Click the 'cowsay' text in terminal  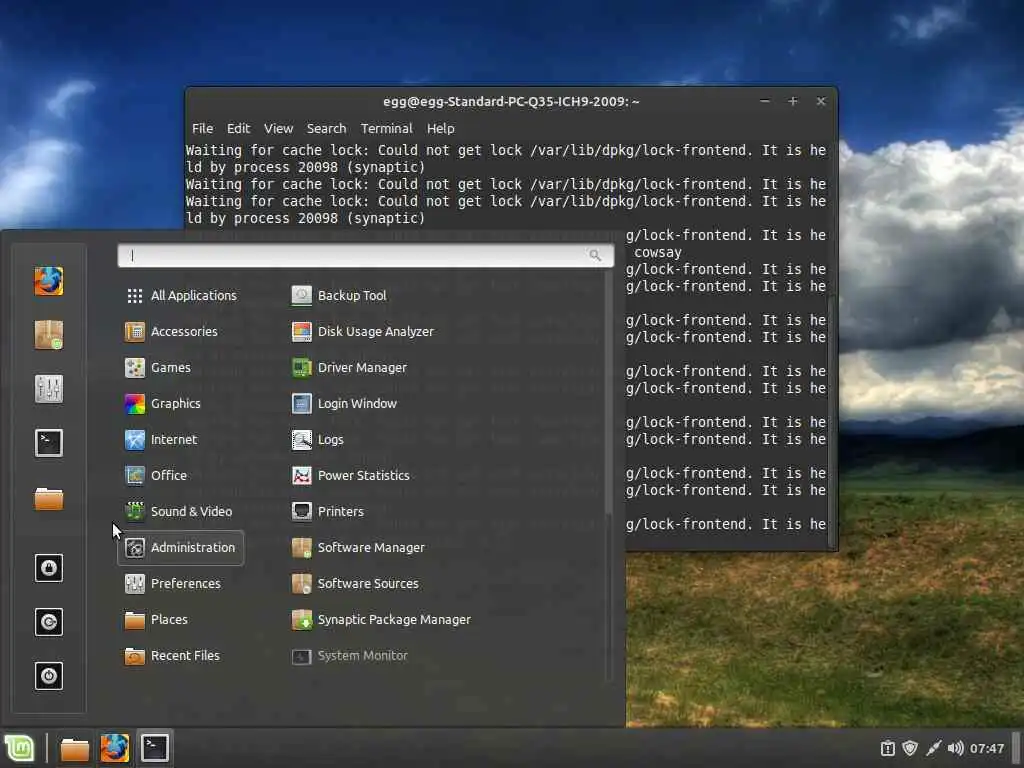658,253
